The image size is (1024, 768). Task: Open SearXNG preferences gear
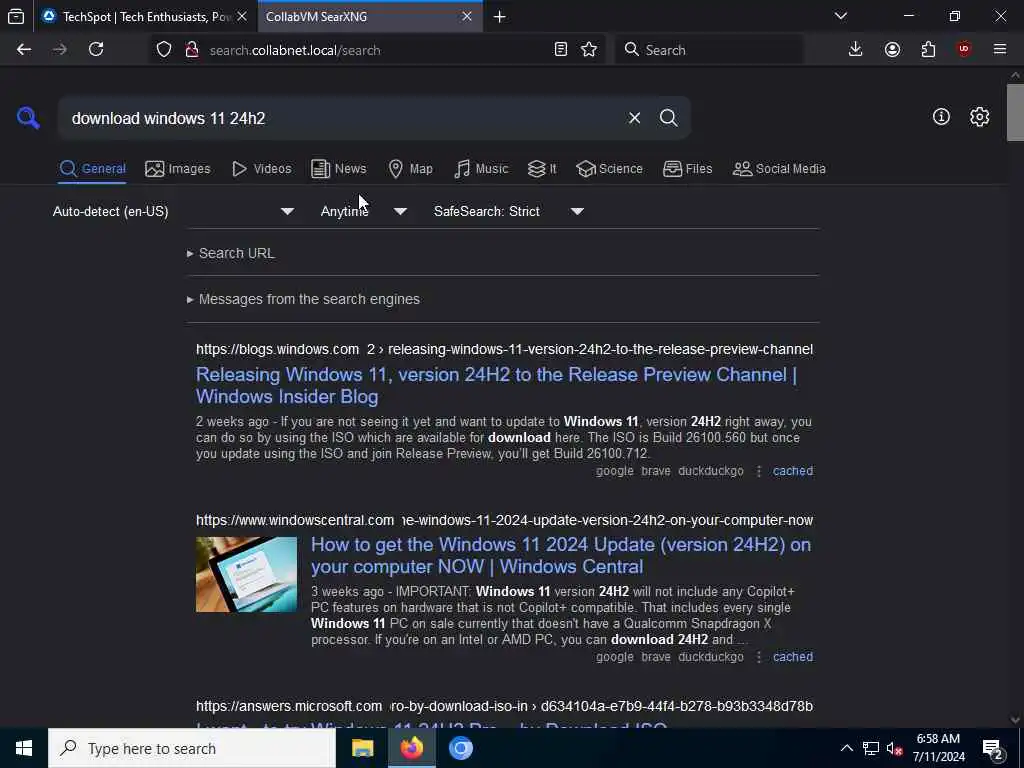coord(979,117)
